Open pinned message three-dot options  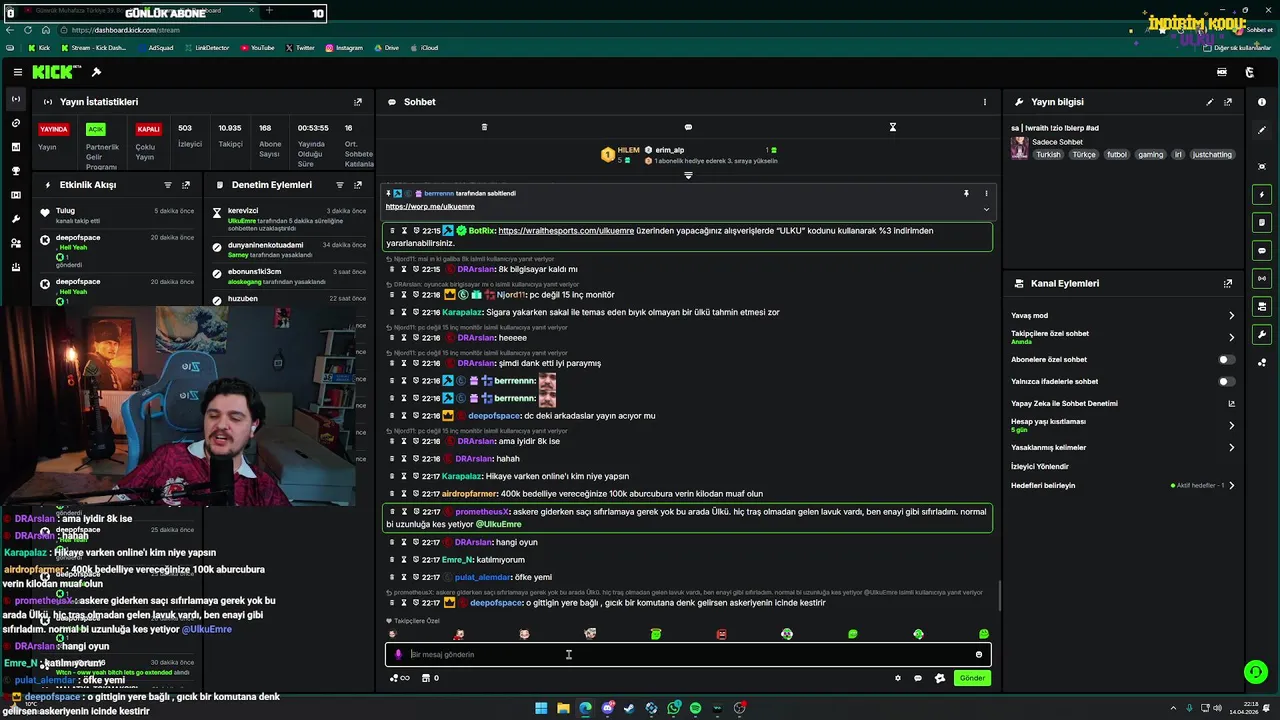pyautogui.click(x=986, y=193)
